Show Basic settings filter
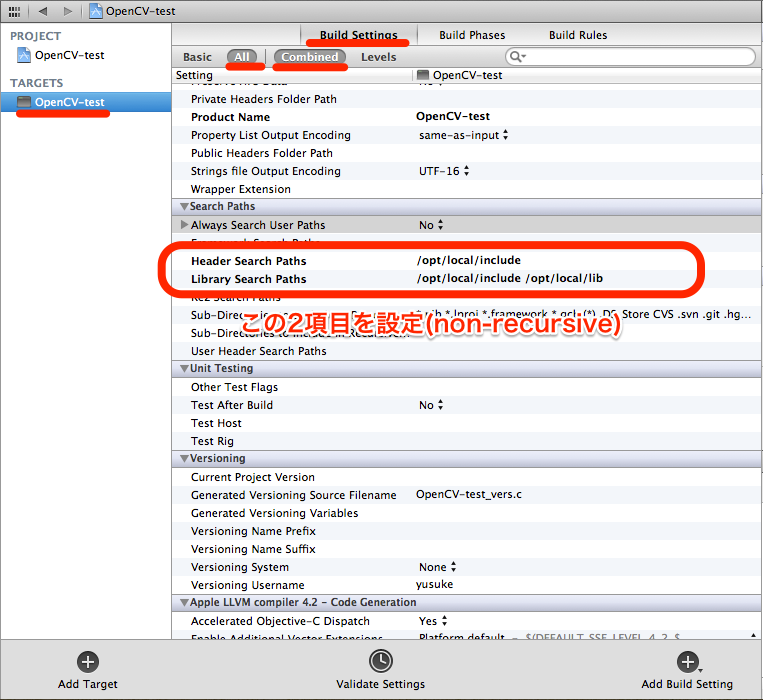 [197, 57]
